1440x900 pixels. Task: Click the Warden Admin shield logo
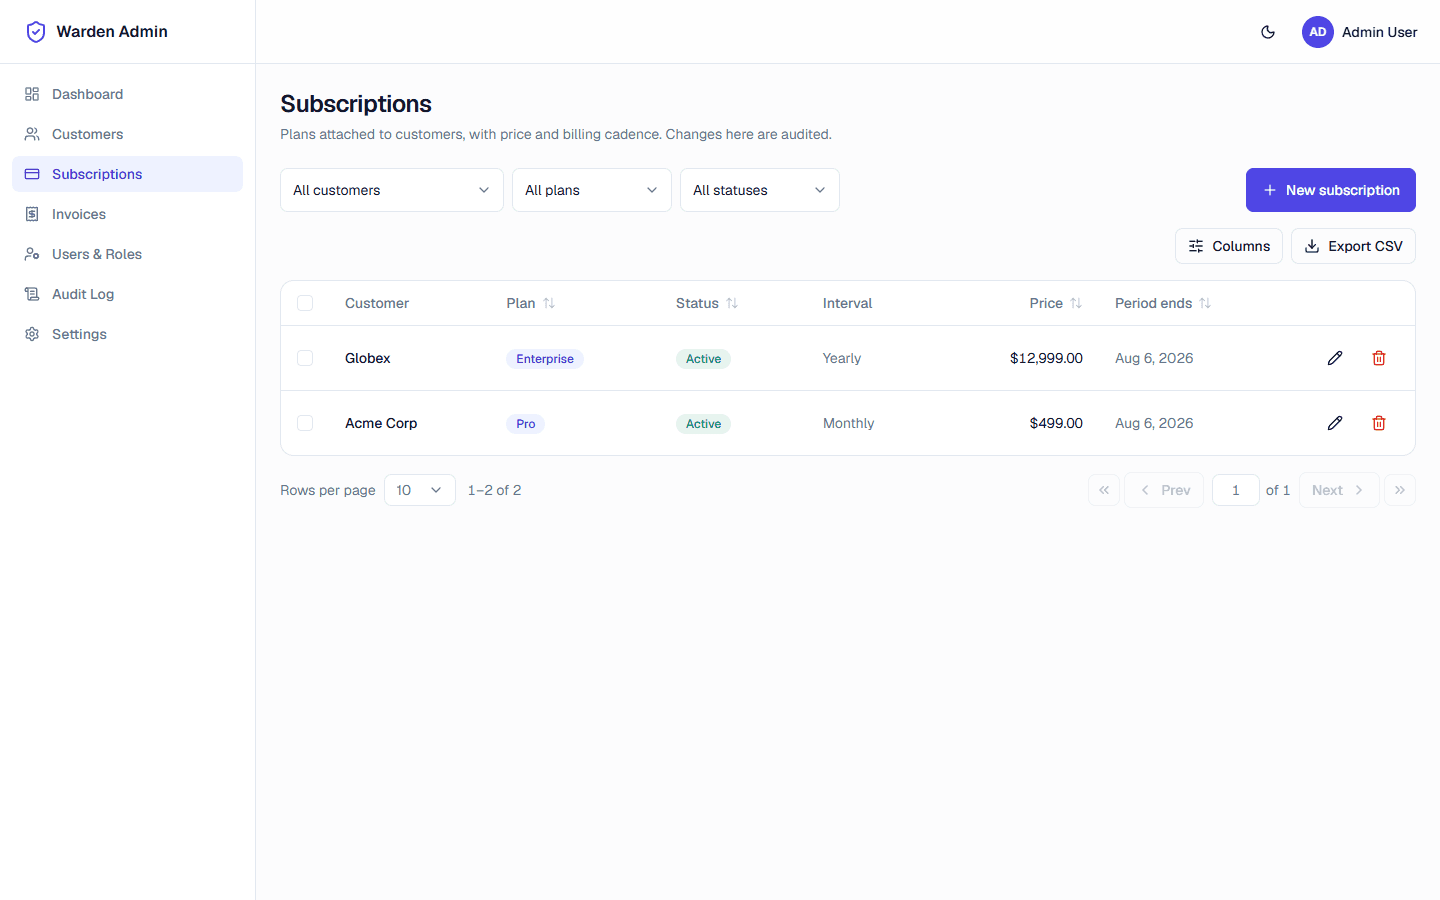36,32
